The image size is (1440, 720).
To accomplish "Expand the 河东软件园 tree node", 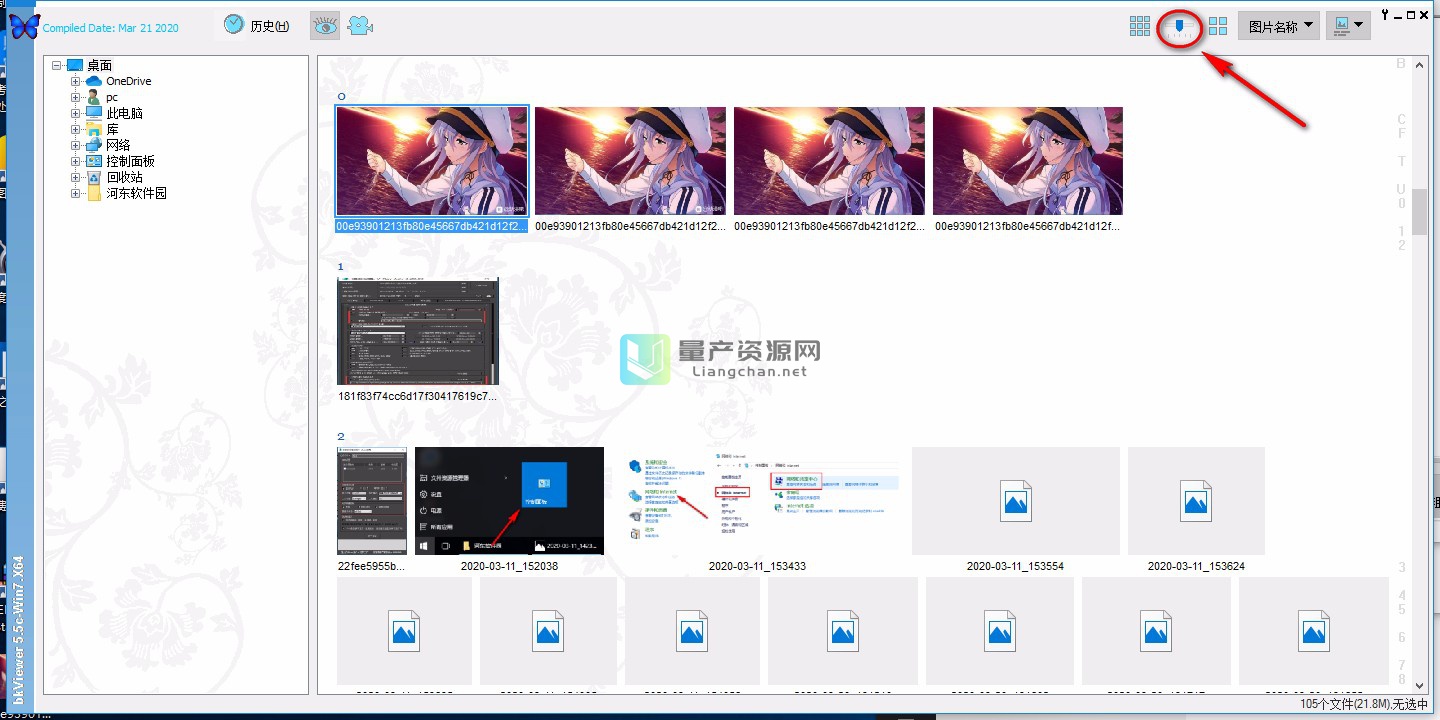I will coord(76,193).
